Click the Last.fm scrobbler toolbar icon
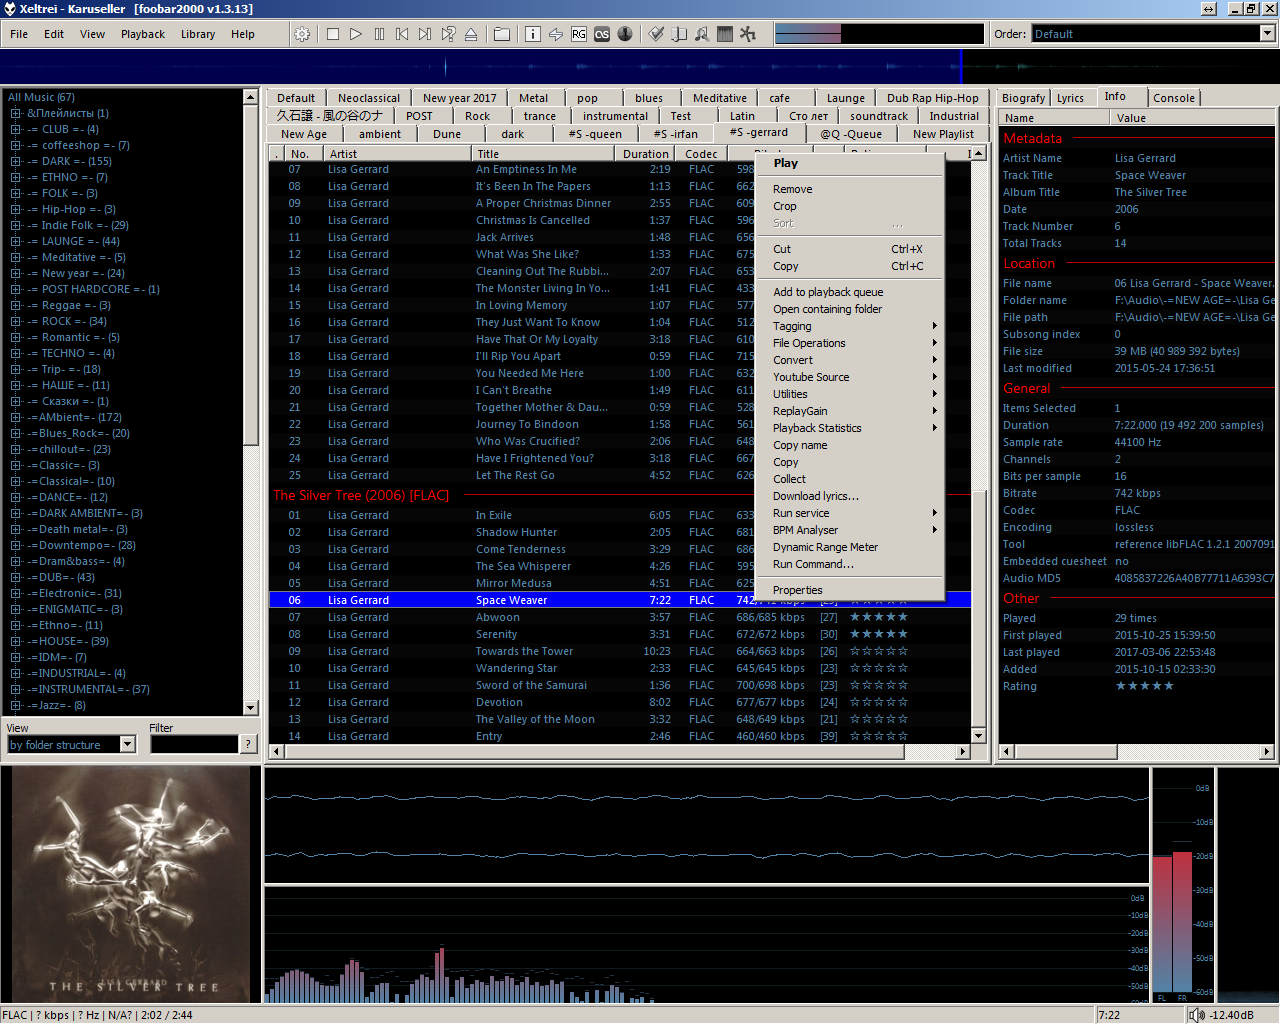 pyautogui.click(x=602, y=34)
